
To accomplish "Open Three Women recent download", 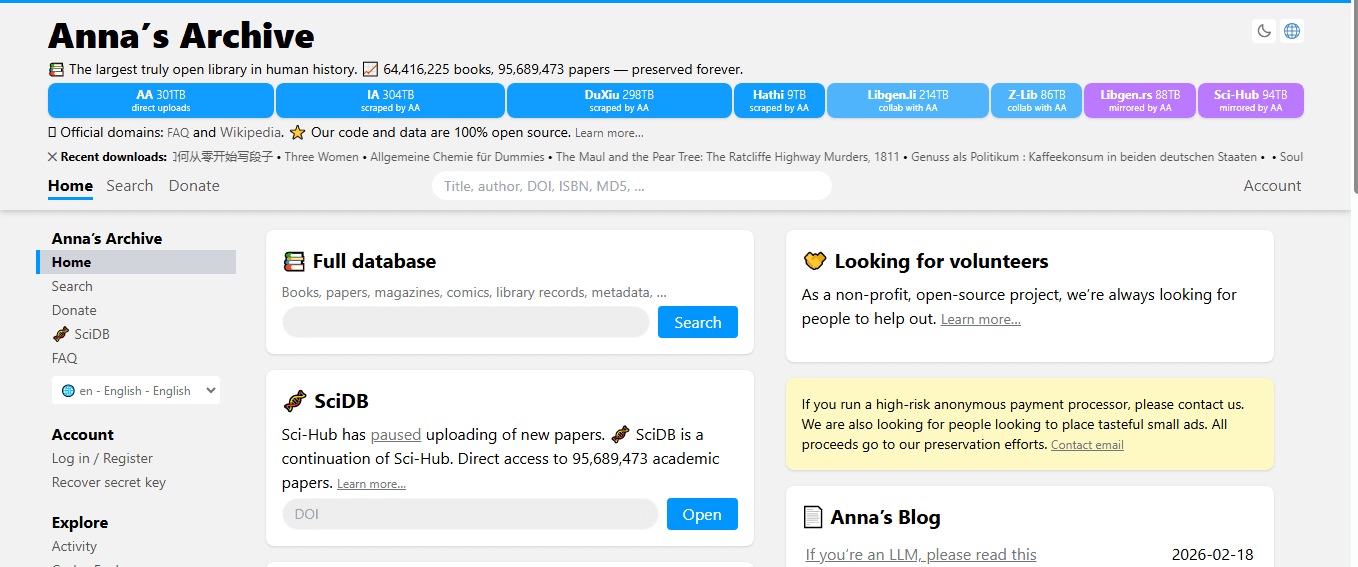I will pyautogui.click(x=323, y=157).
